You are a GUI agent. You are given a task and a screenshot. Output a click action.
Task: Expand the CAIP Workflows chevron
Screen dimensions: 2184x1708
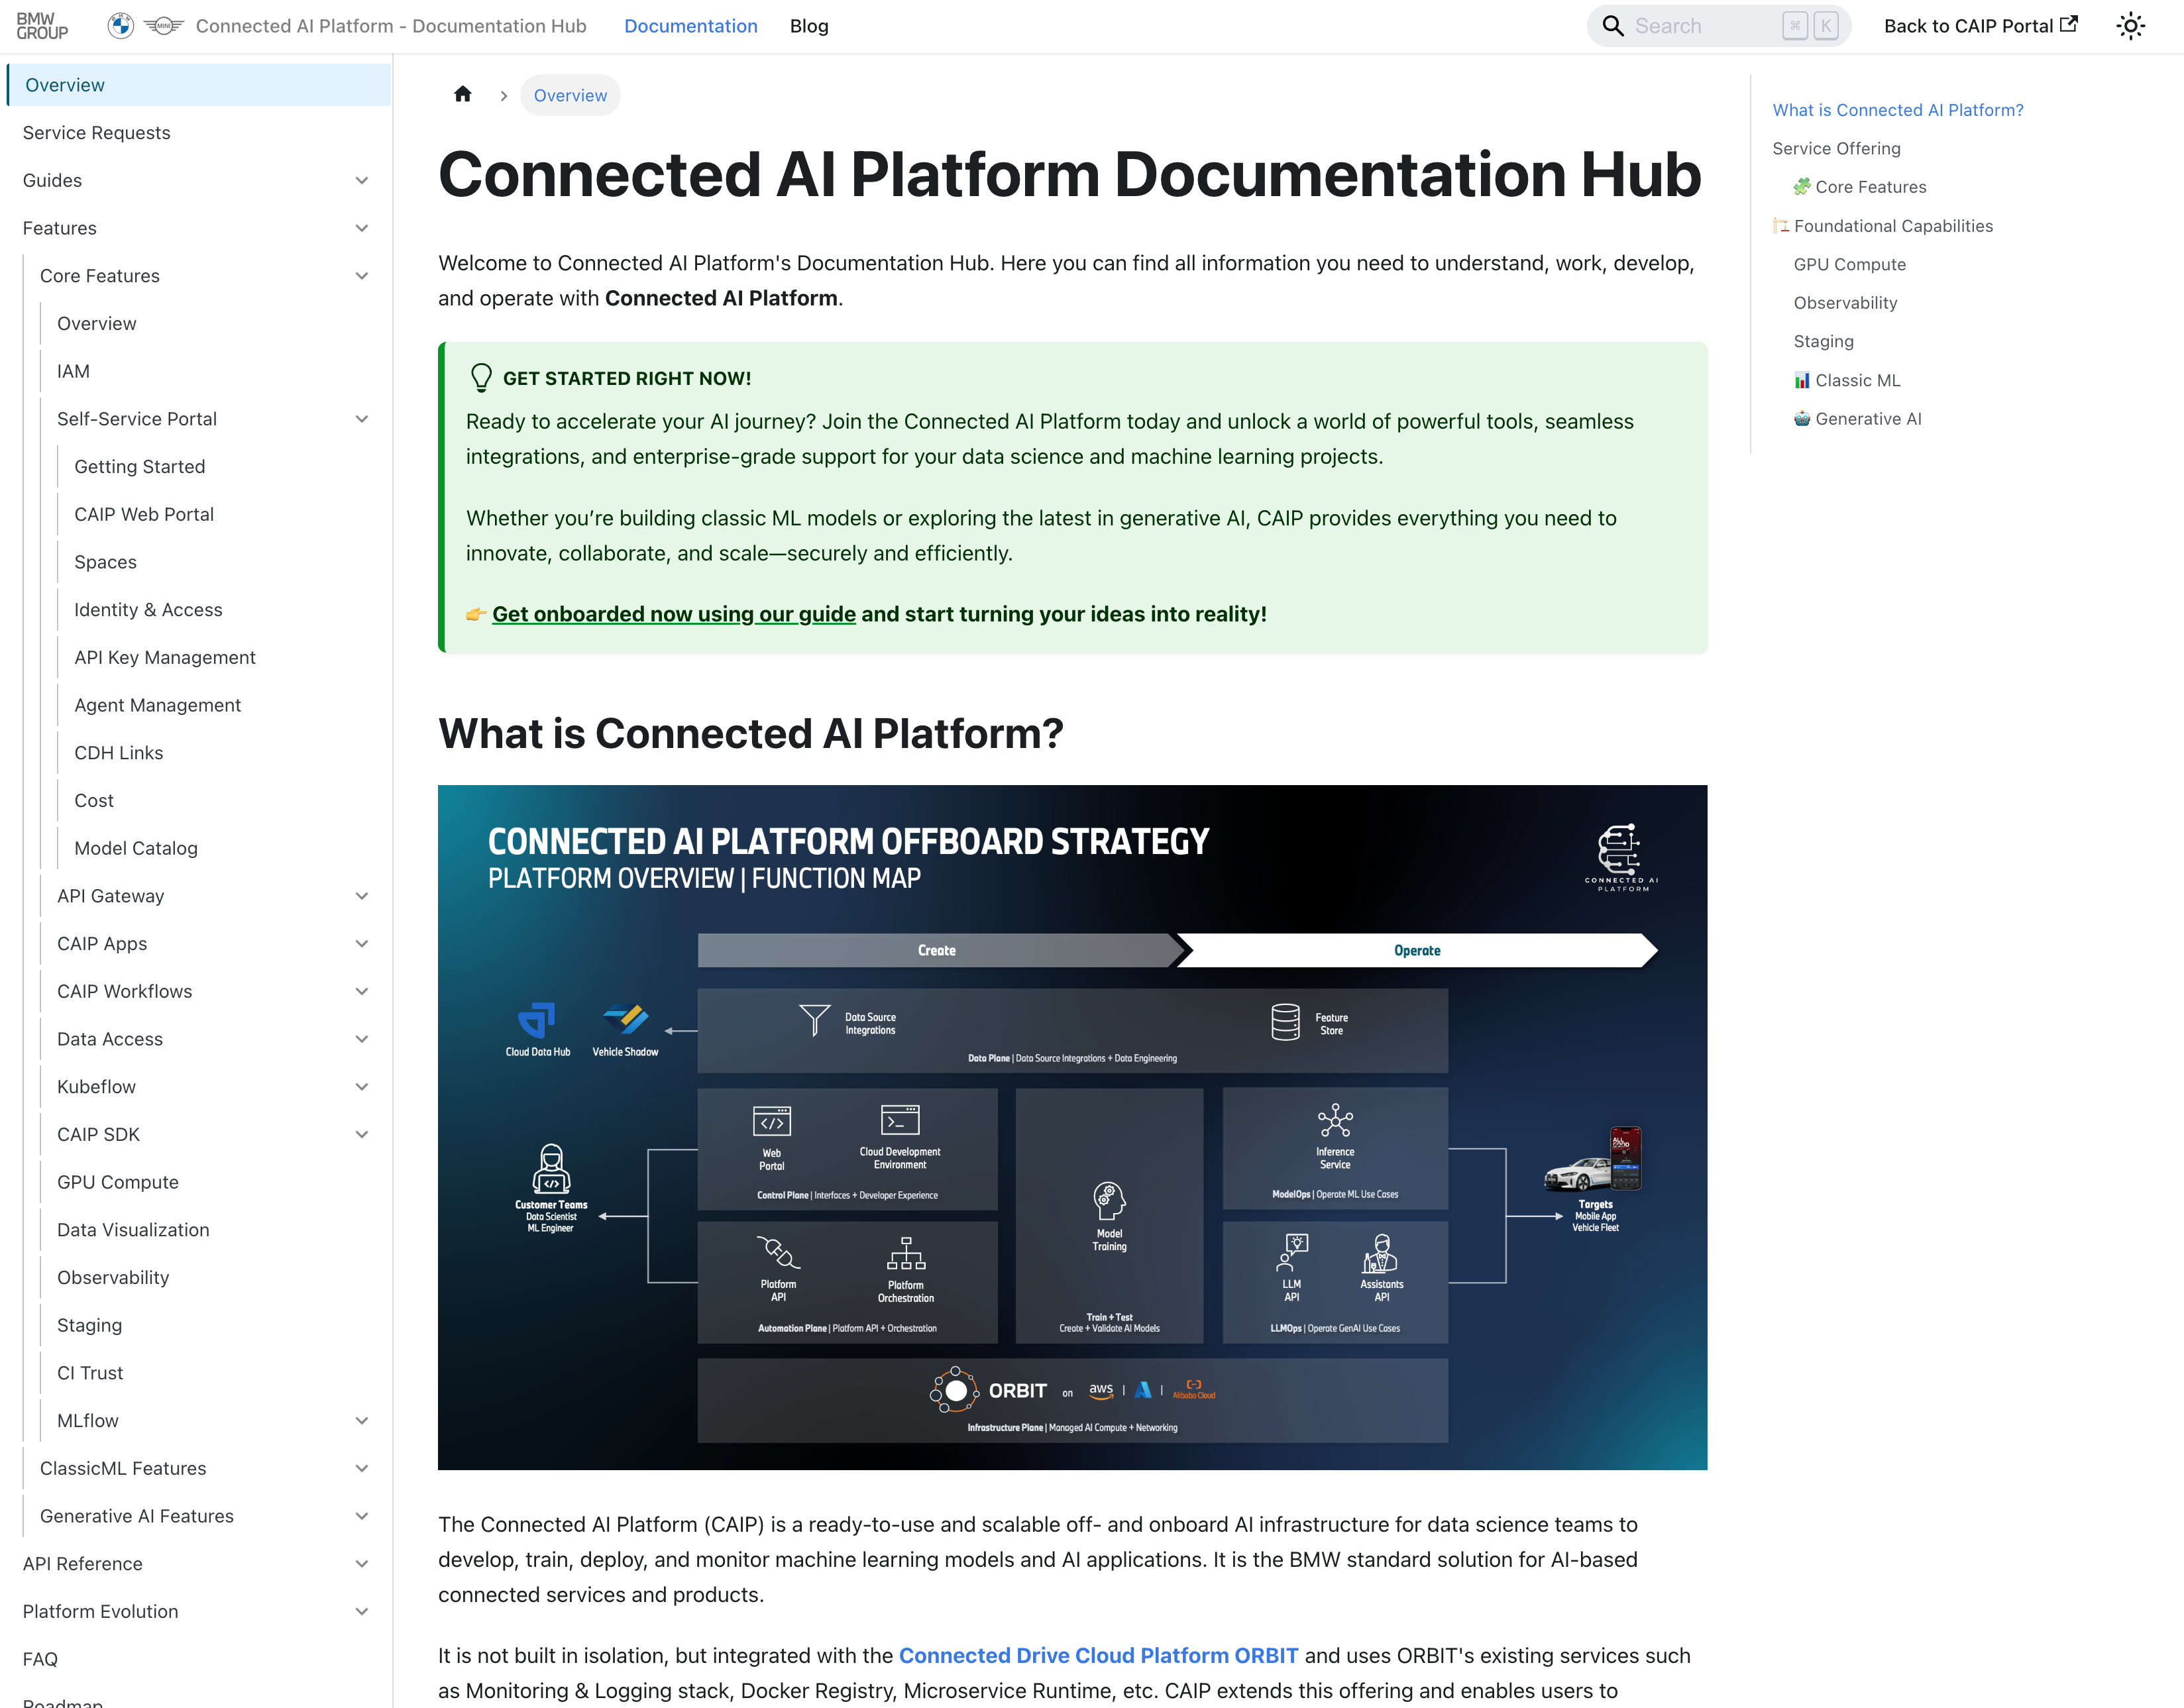(362, 992)
